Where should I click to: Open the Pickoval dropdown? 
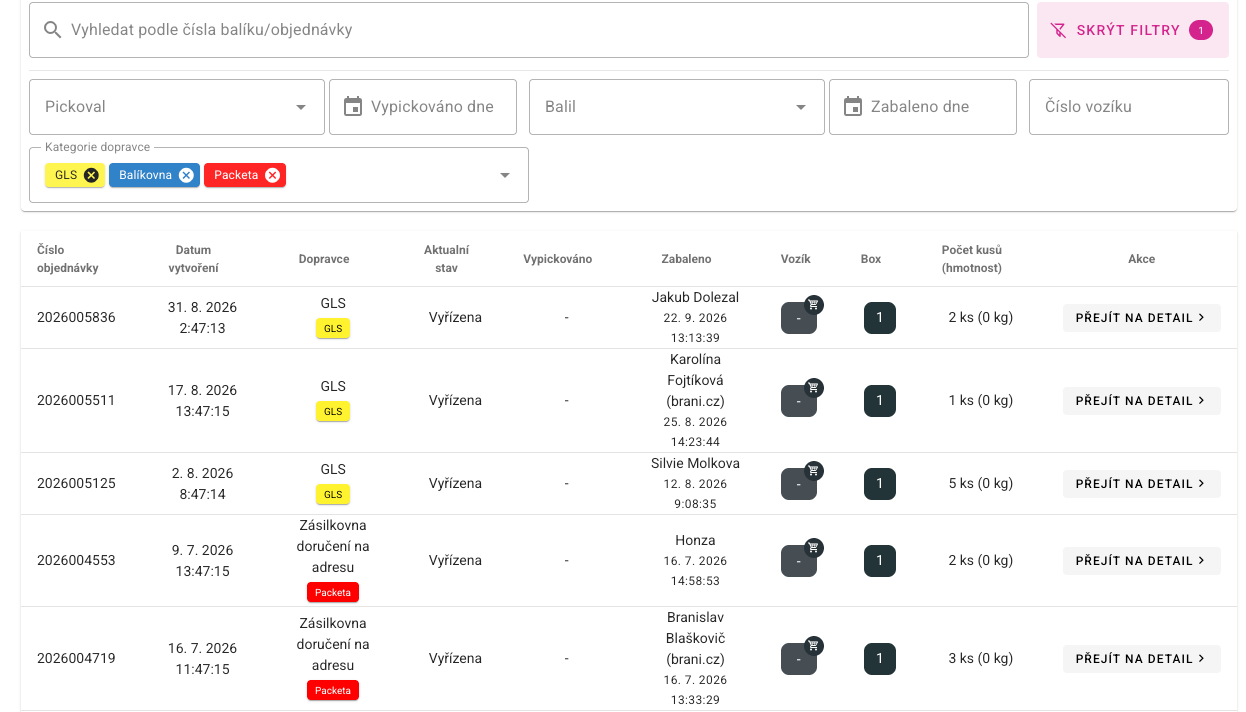click(177, 107)
